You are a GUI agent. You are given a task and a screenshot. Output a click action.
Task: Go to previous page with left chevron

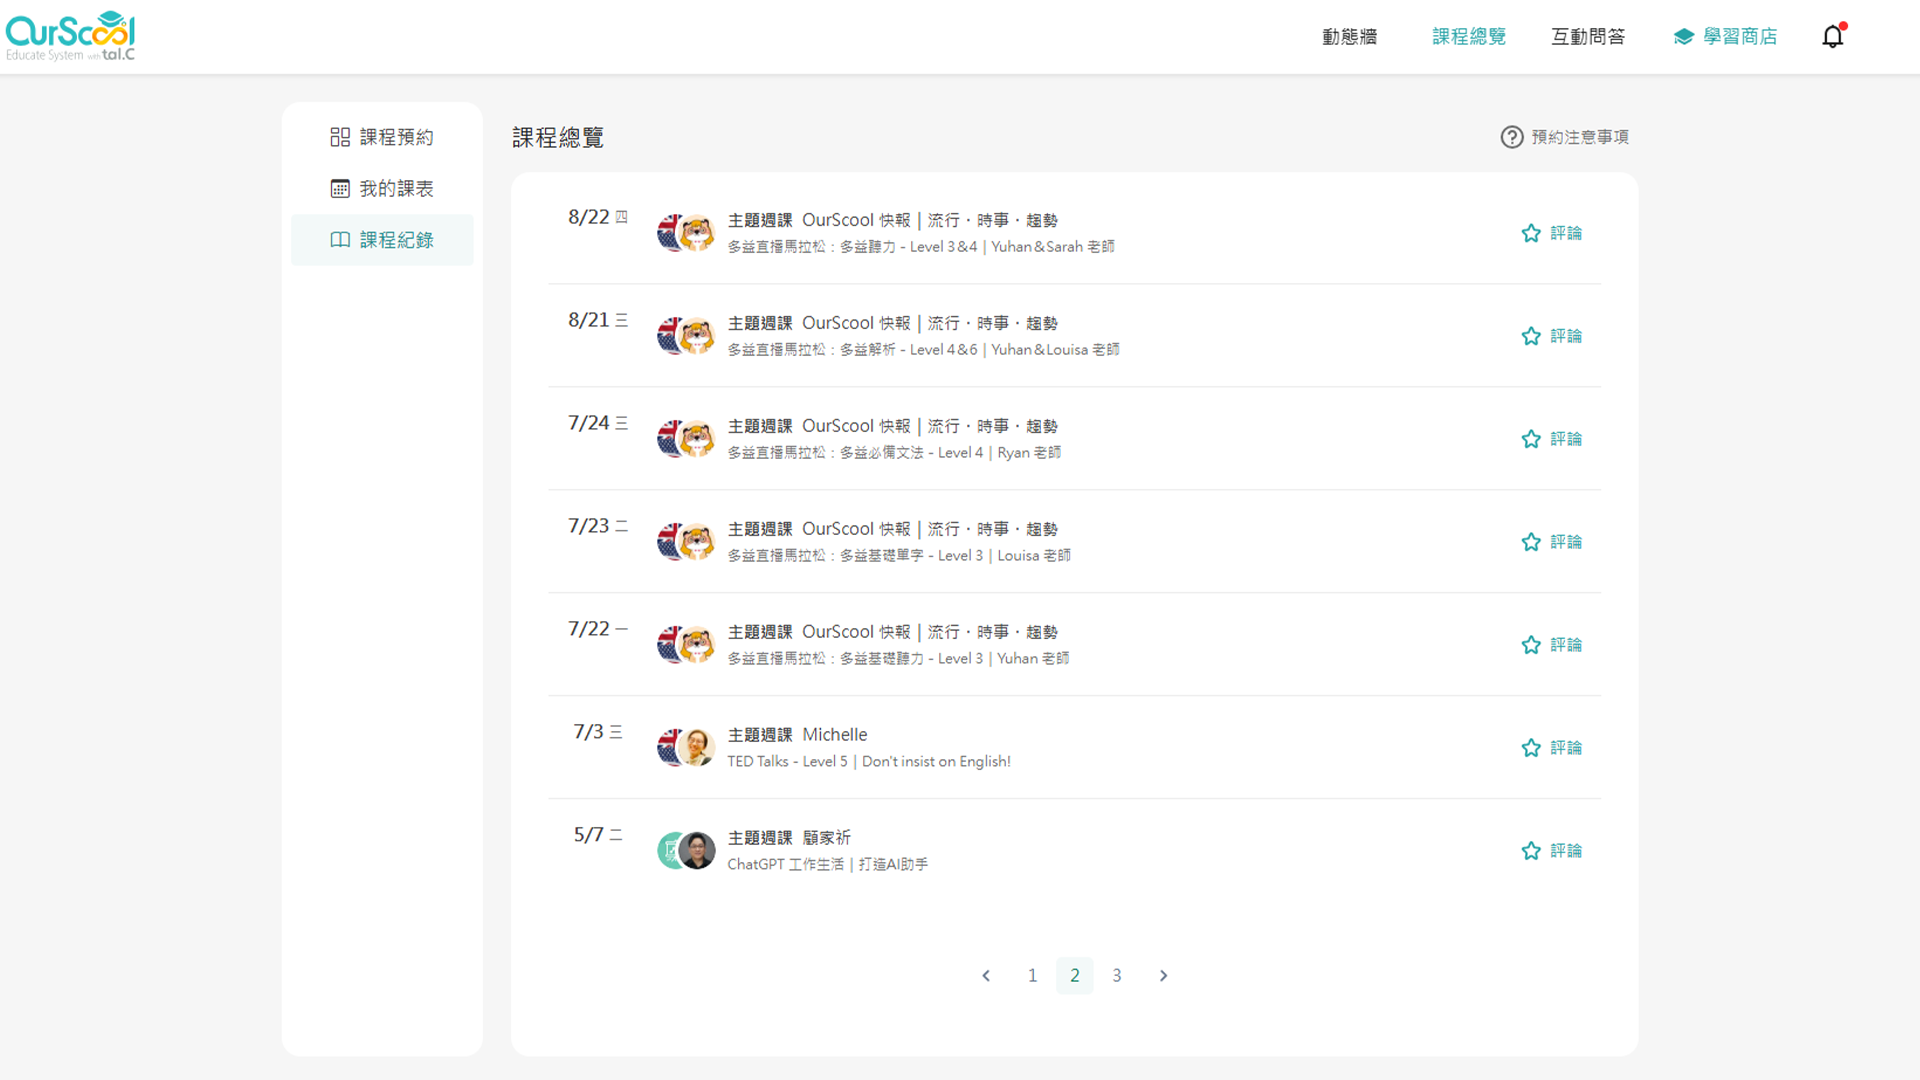(986, 976)
